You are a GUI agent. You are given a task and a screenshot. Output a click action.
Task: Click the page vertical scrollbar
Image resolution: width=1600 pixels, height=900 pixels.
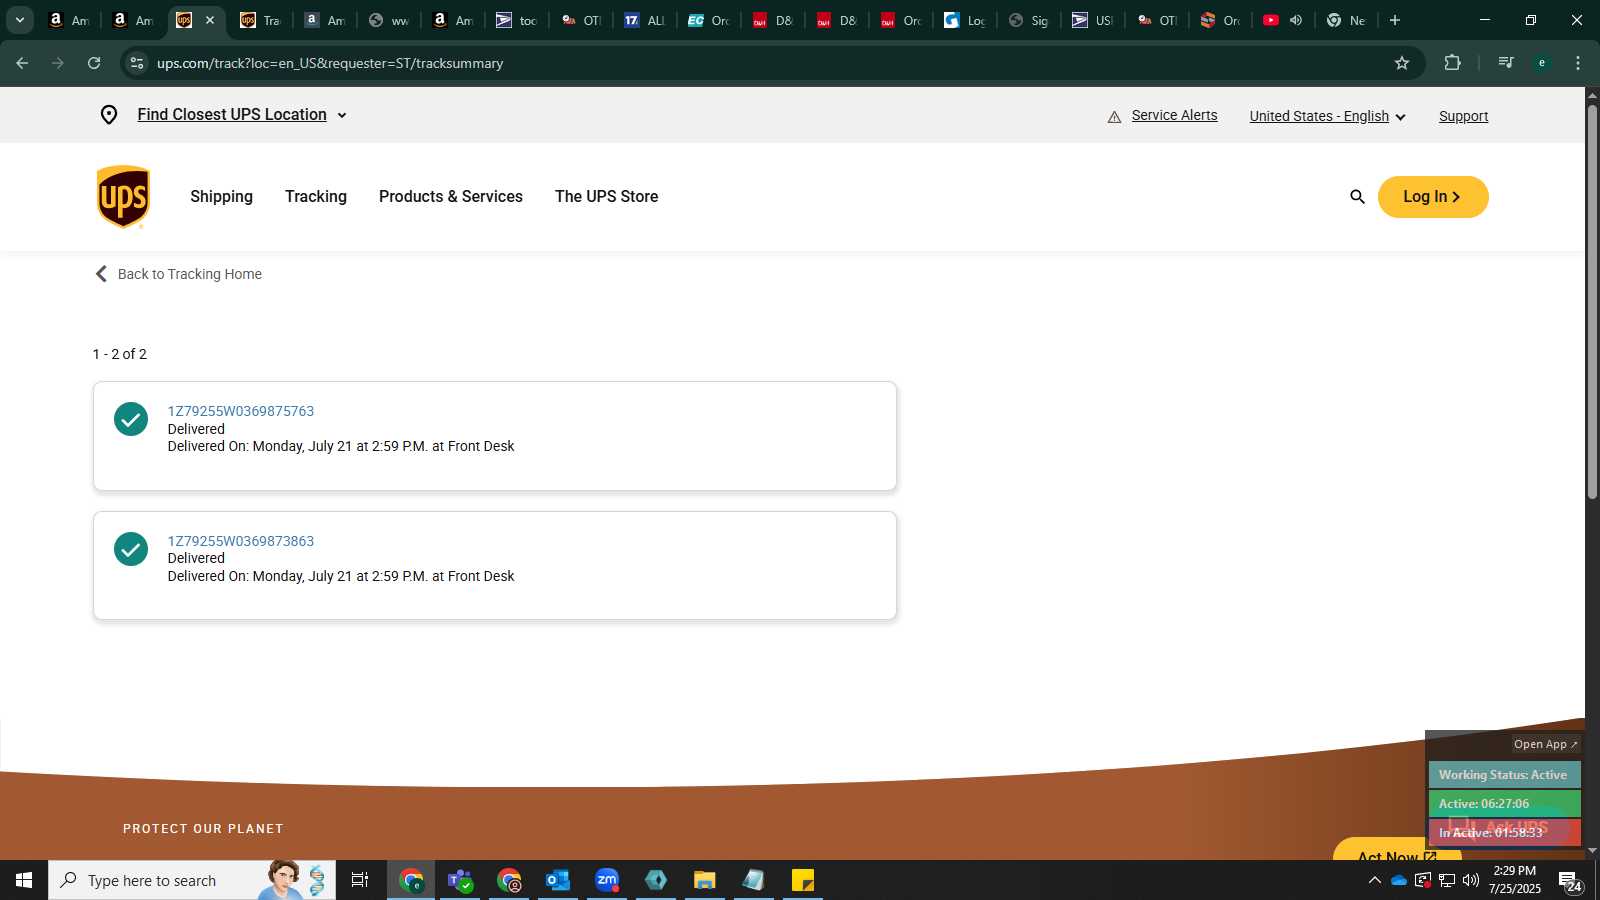click(x=1592, y=300)
